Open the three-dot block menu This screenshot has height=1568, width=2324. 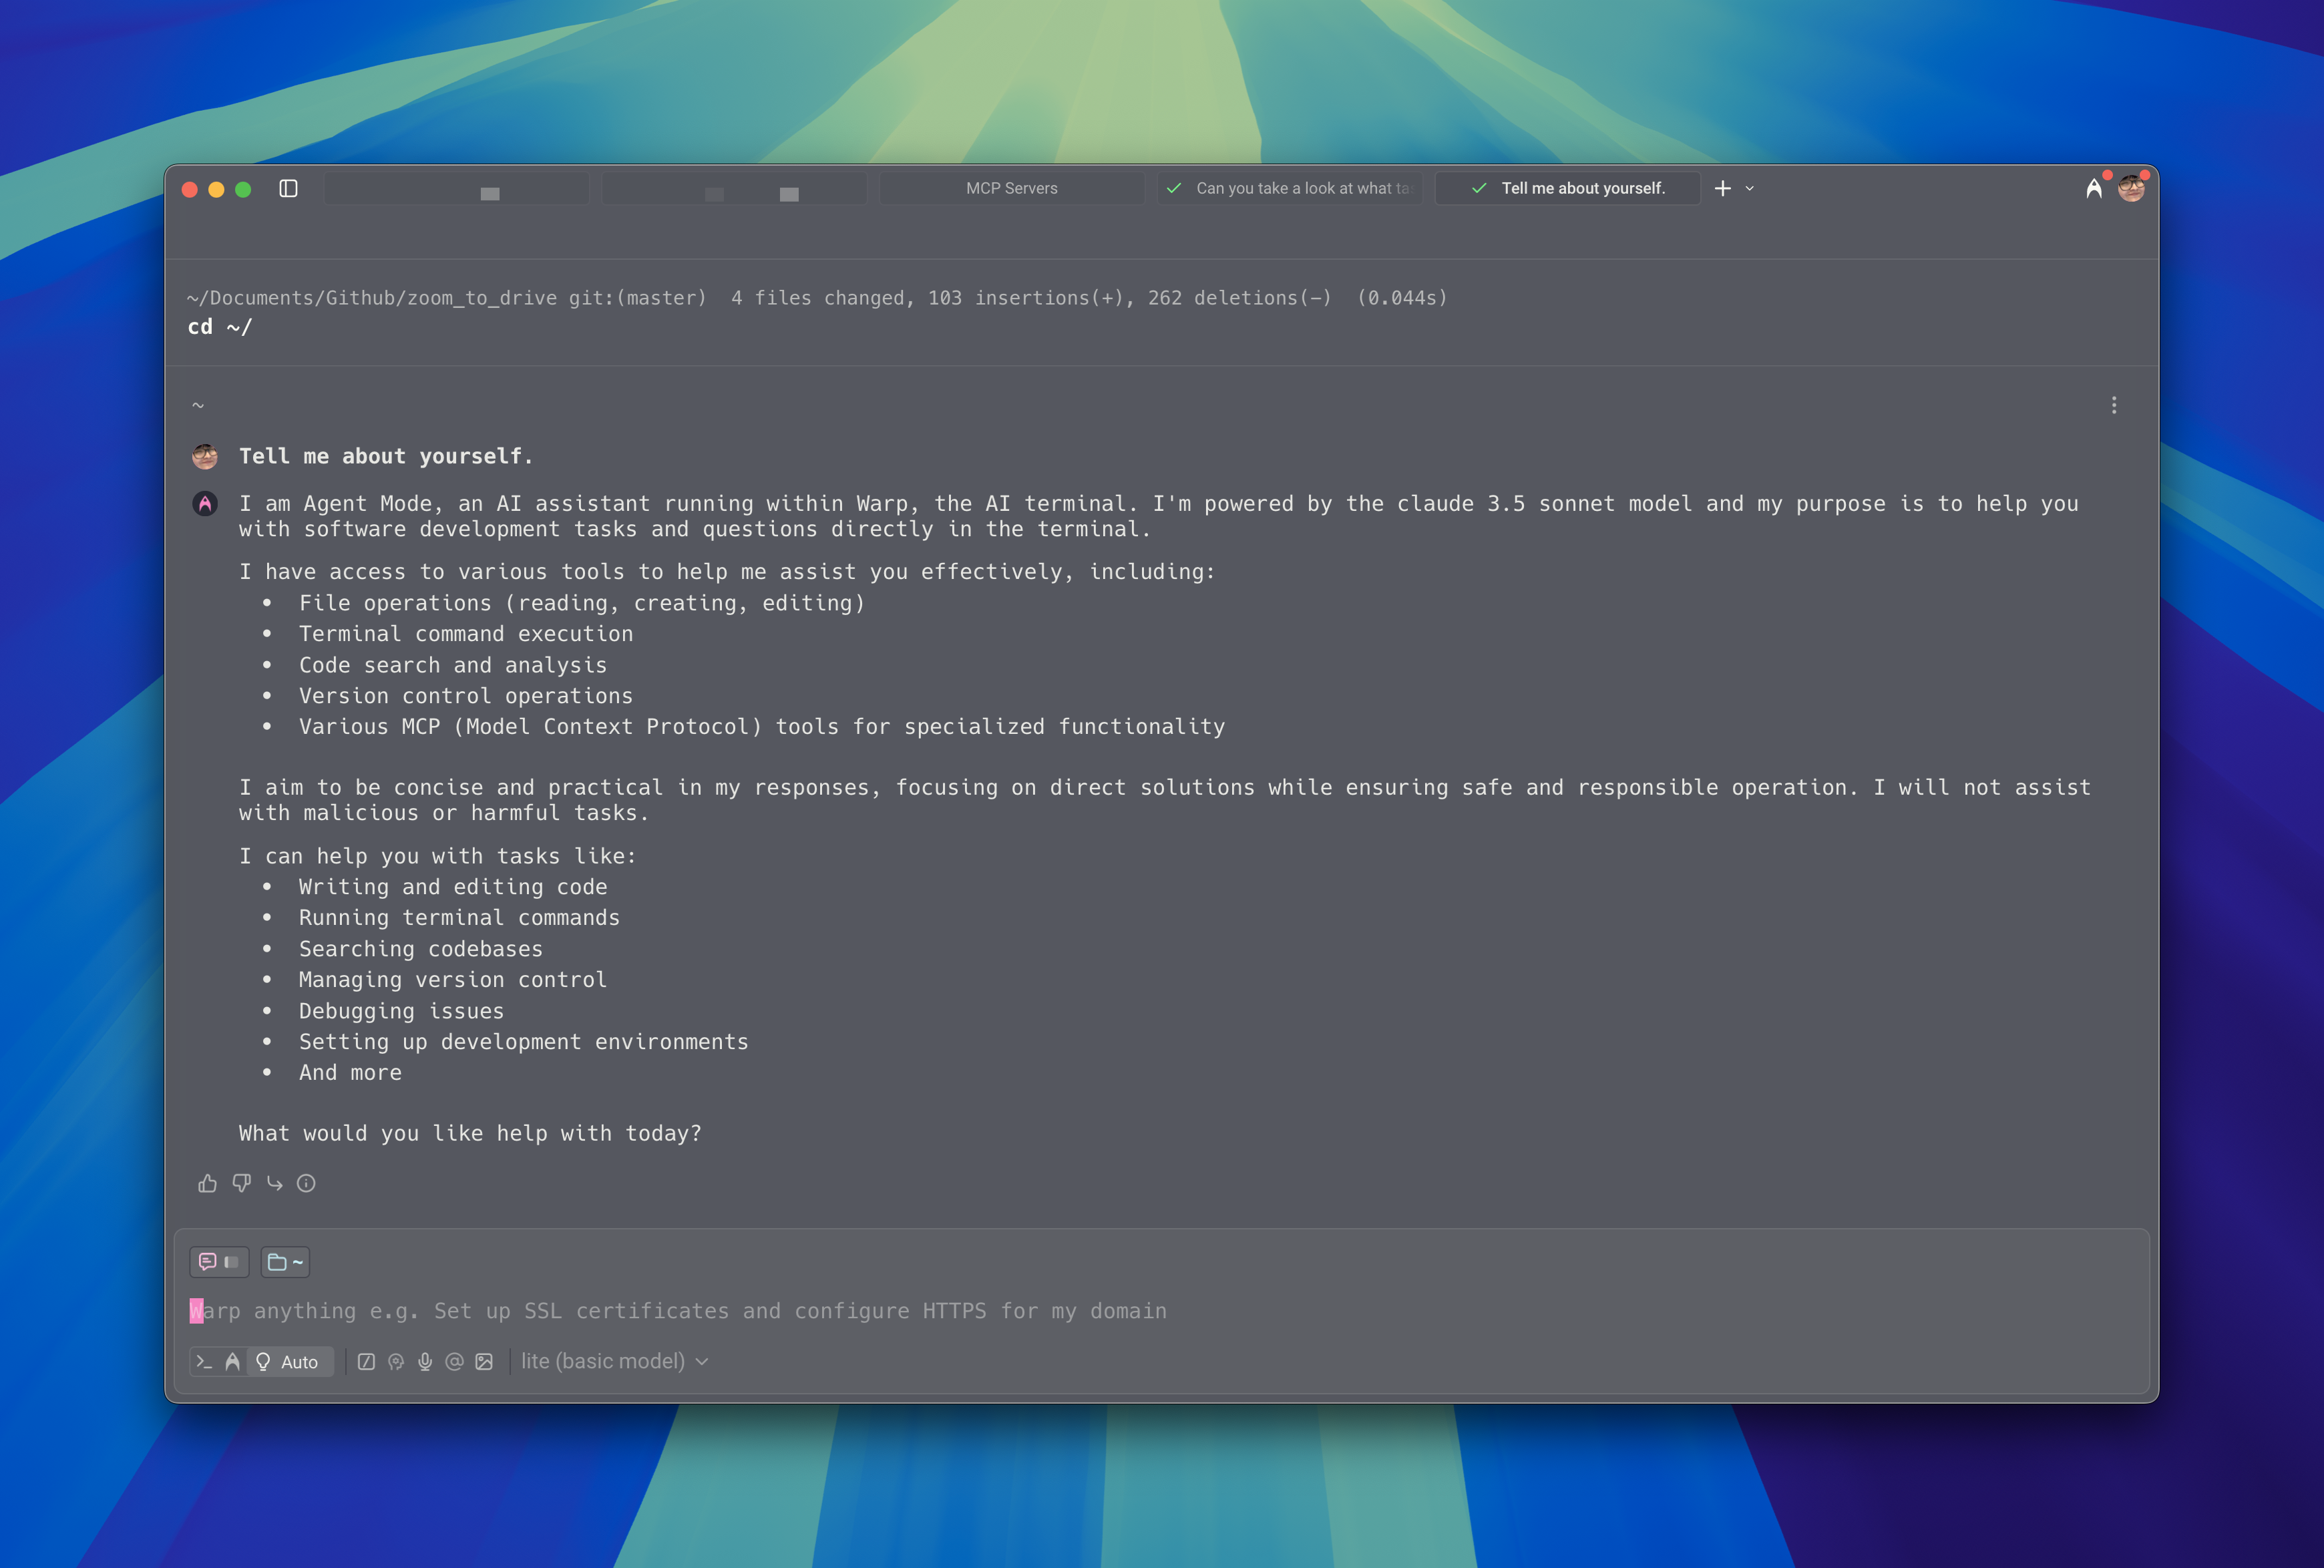[x=2113, y=405]
